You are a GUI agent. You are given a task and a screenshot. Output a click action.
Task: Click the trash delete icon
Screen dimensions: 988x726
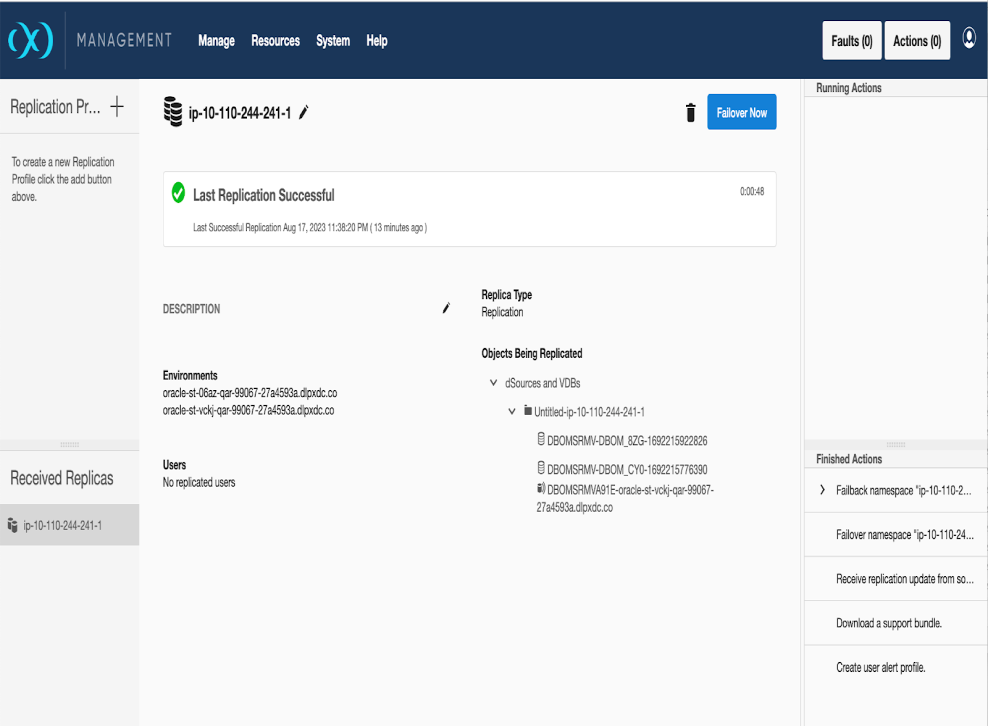(x=690, y=113)
